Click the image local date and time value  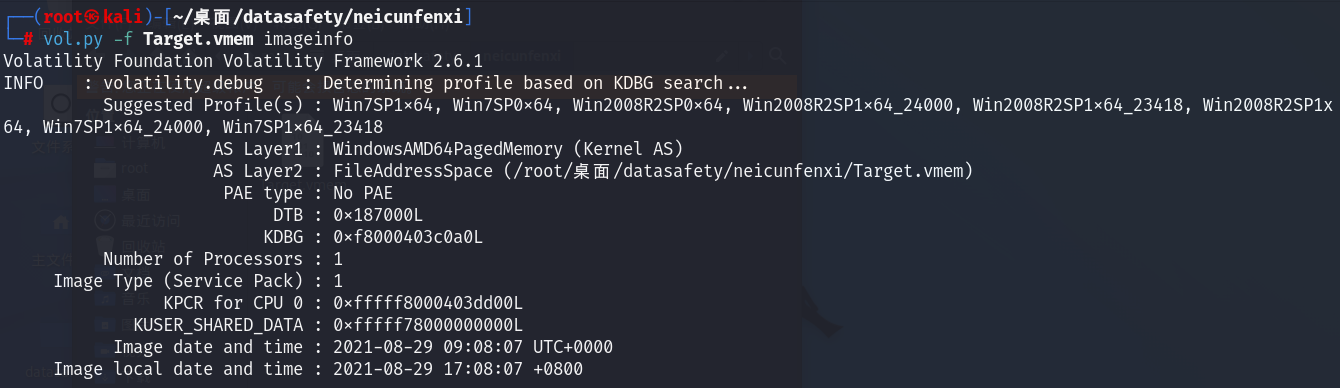[x=458, y=369]
